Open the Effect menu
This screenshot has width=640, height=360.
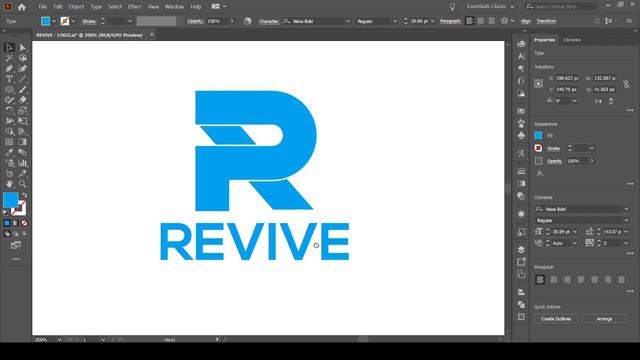(x=134, y=7)
